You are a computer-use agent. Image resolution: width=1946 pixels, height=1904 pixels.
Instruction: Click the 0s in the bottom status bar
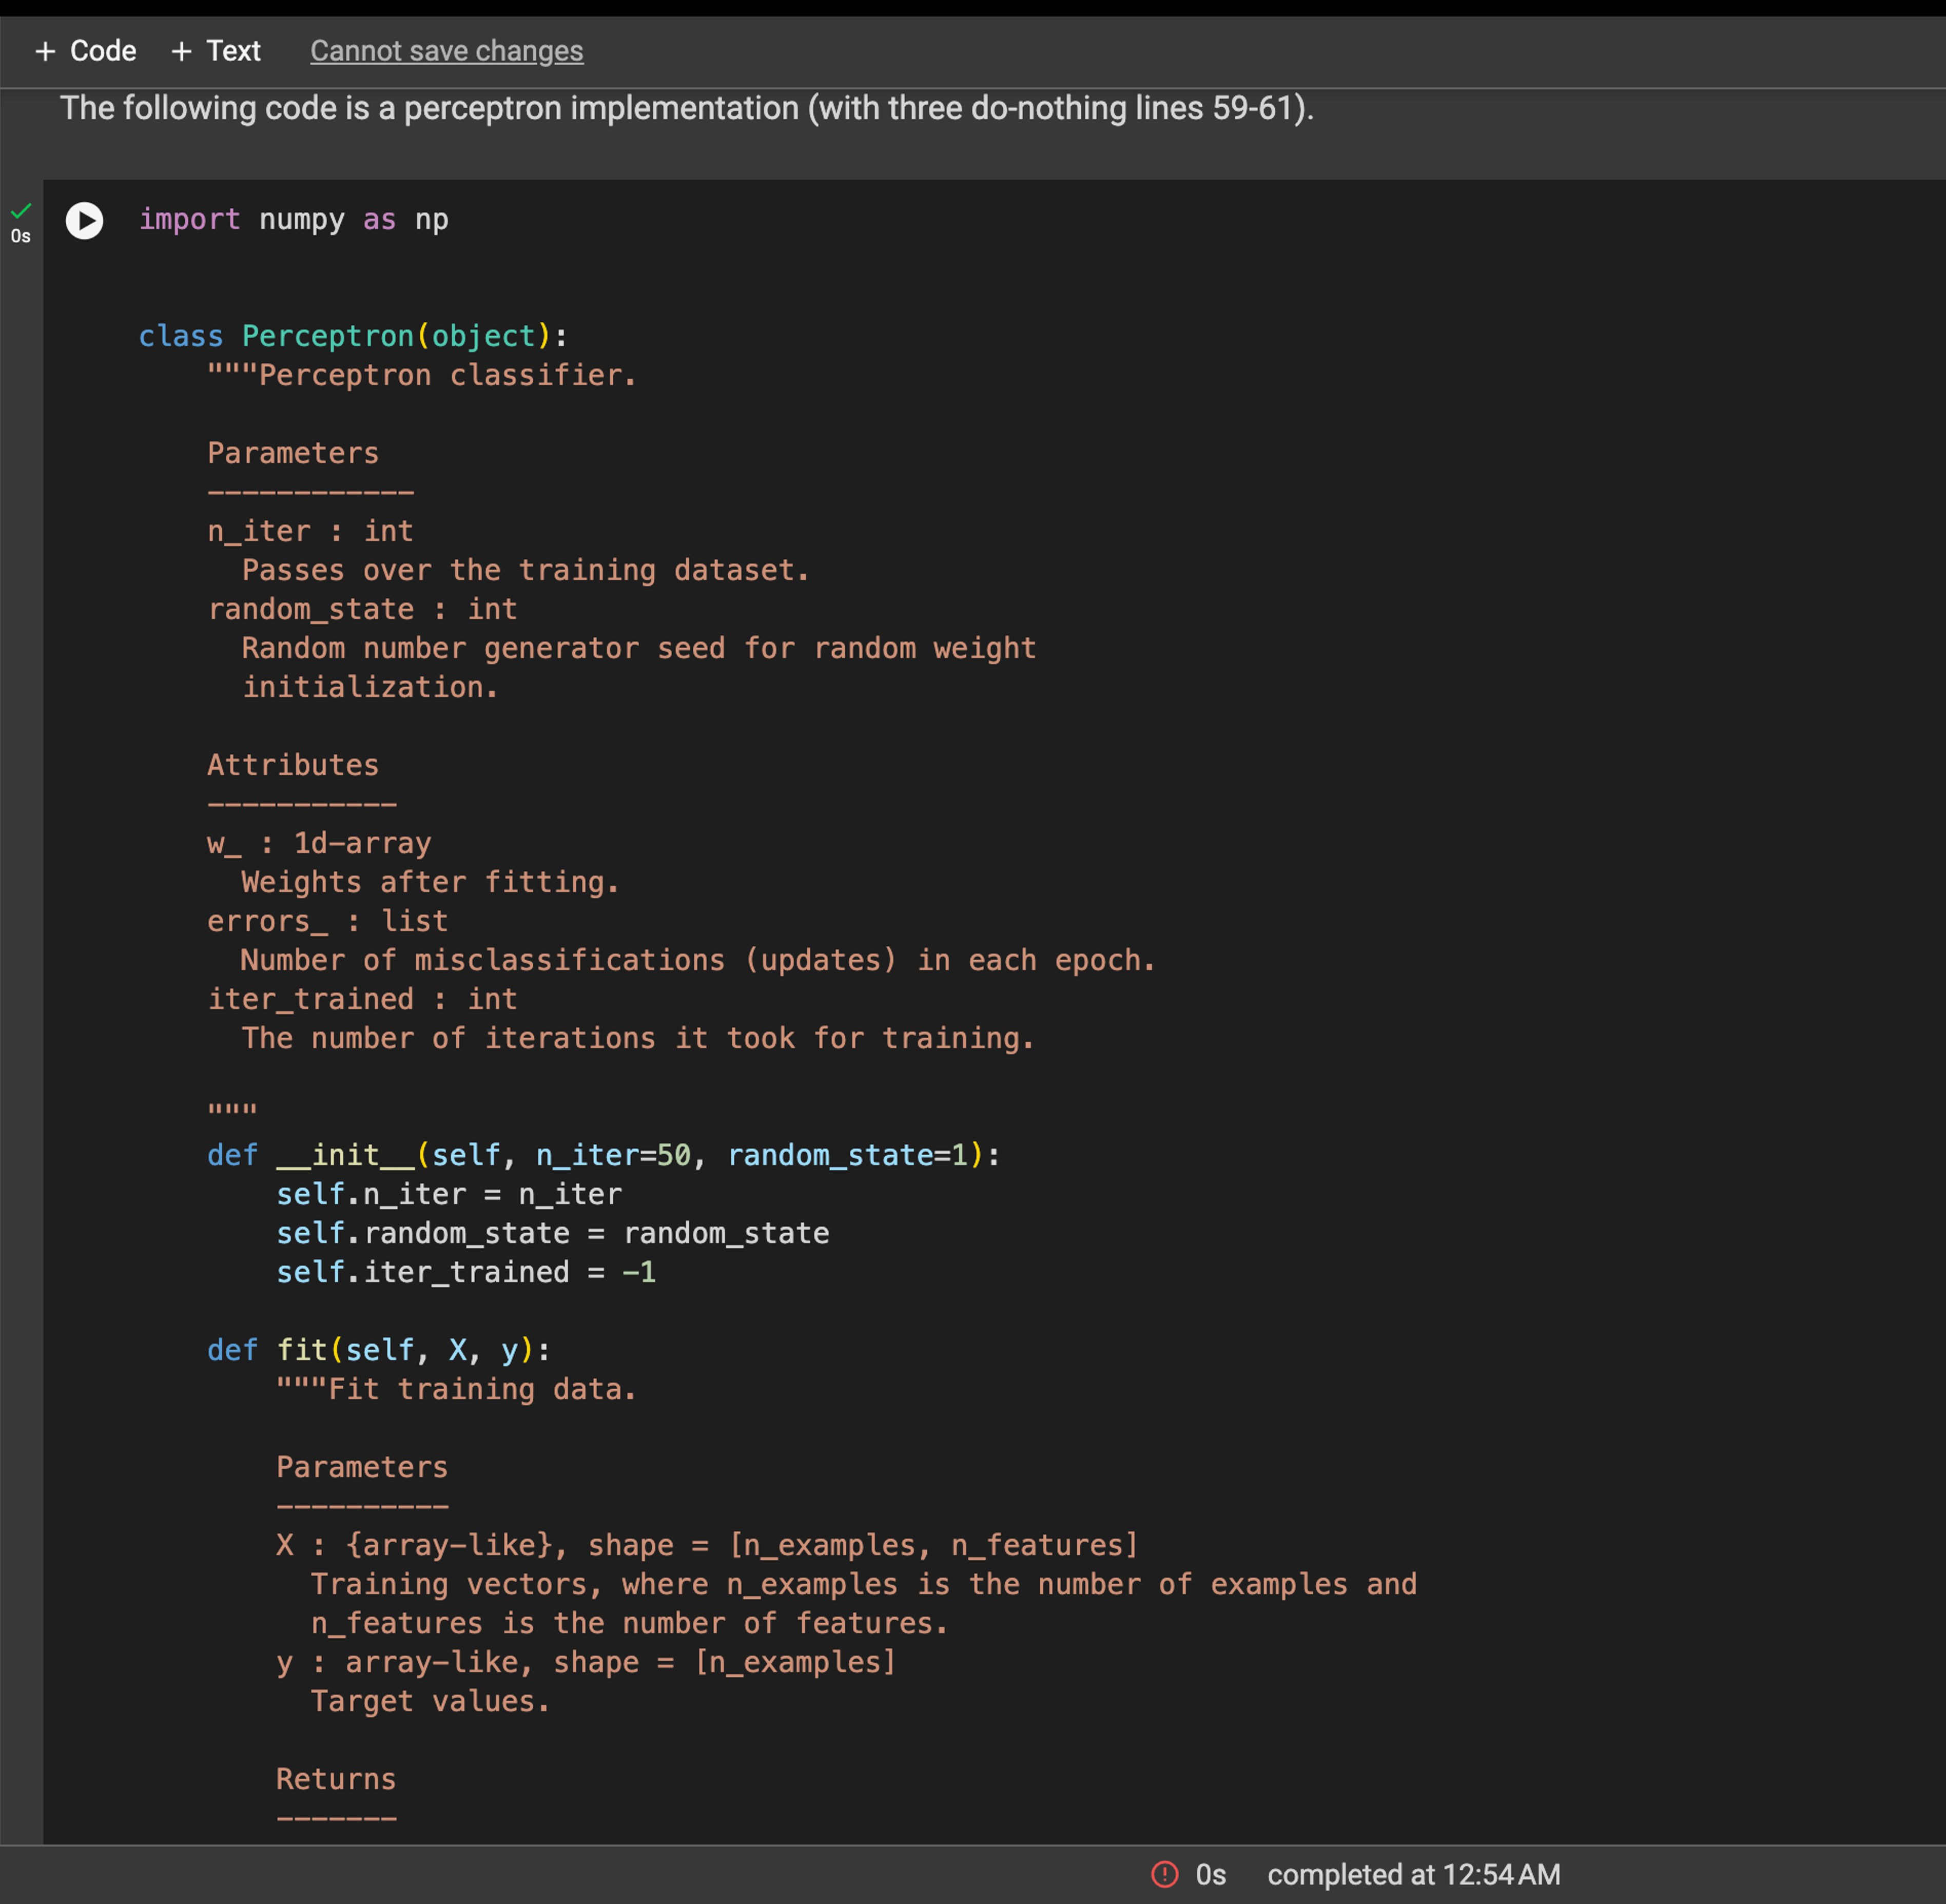(1212, 1875)
